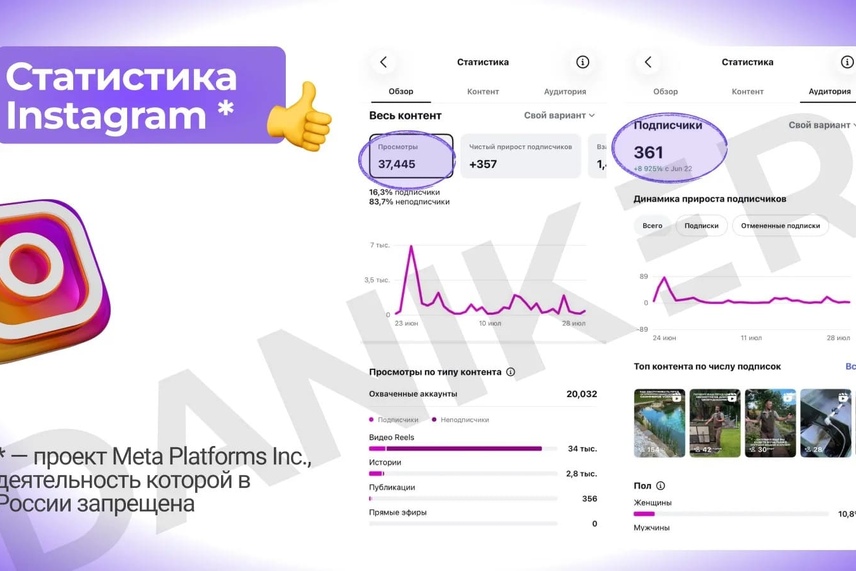The image size is (856, 571).
Task: Click info icon beside Просмотры по типу контента
Action: point(510,372)
